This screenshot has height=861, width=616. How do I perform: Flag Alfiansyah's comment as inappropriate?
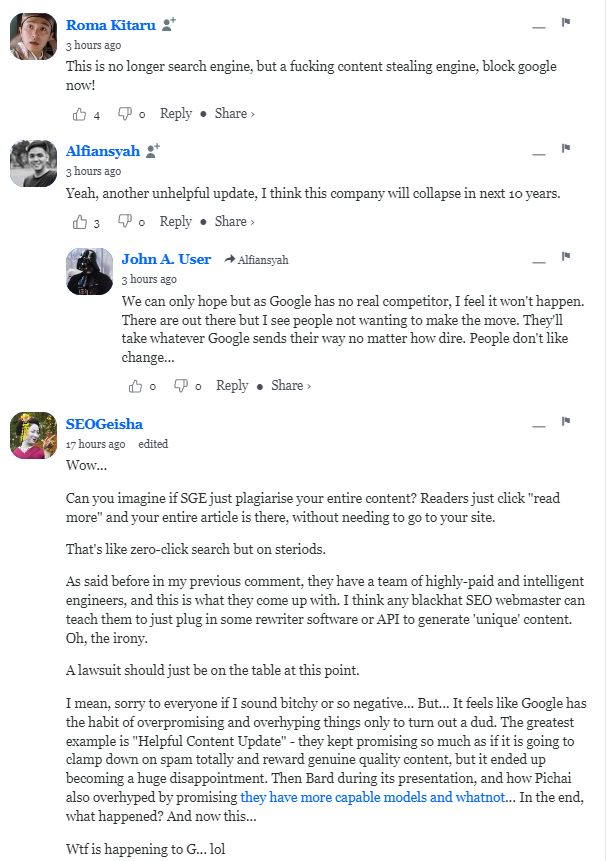[565, 150]
